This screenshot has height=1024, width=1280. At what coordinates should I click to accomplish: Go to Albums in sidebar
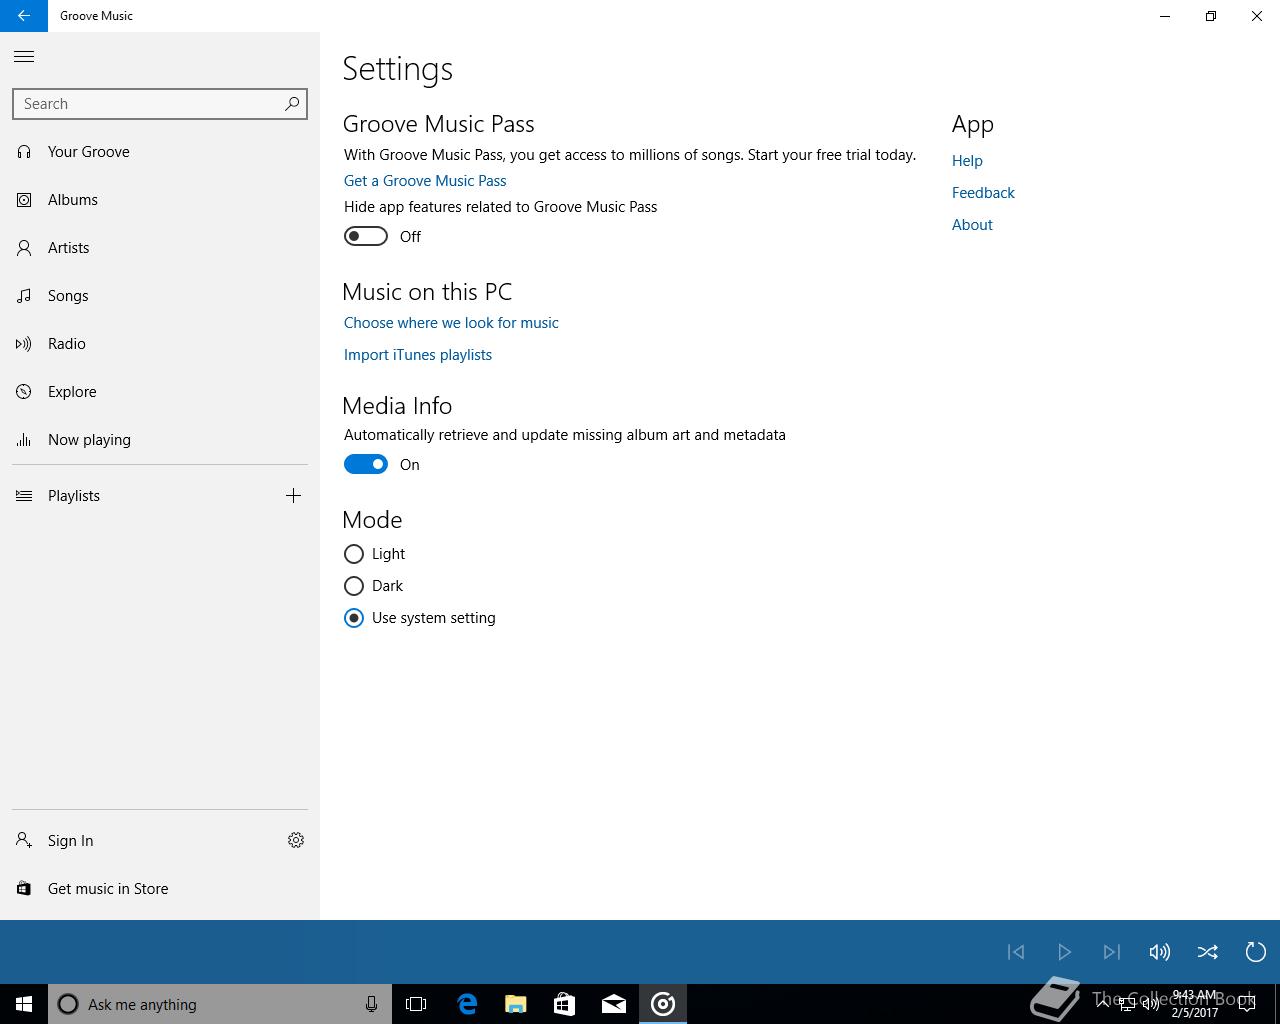[x=160, y=200]
